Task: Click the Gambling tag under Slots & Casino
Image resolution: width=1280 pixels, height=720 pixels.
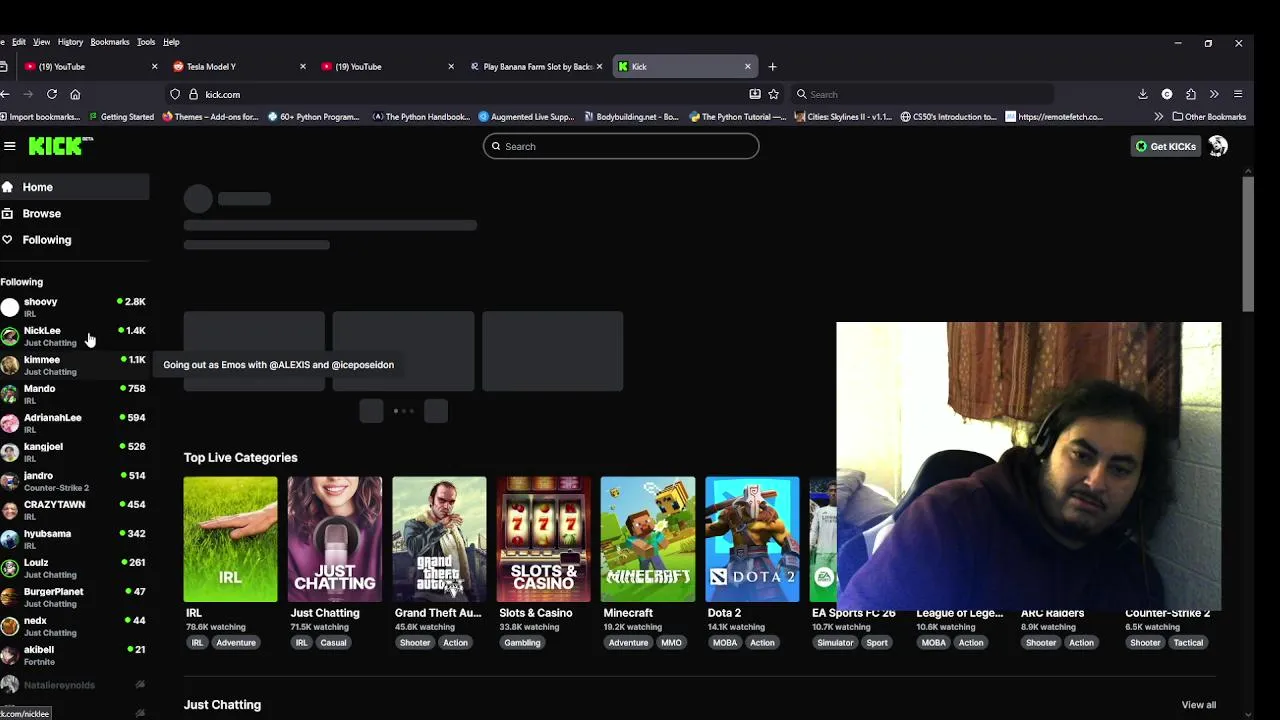Action: point(522,643)
